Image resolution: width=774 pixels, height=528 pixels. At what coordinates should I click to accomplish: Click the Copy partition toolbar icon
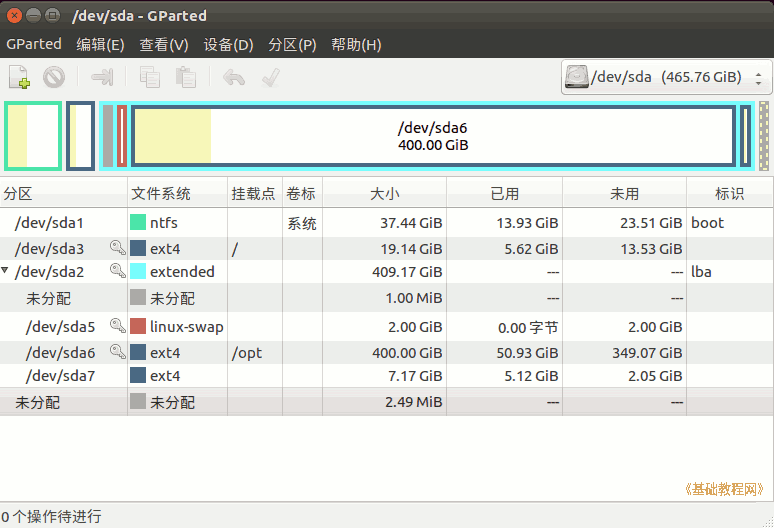(150, 77)
